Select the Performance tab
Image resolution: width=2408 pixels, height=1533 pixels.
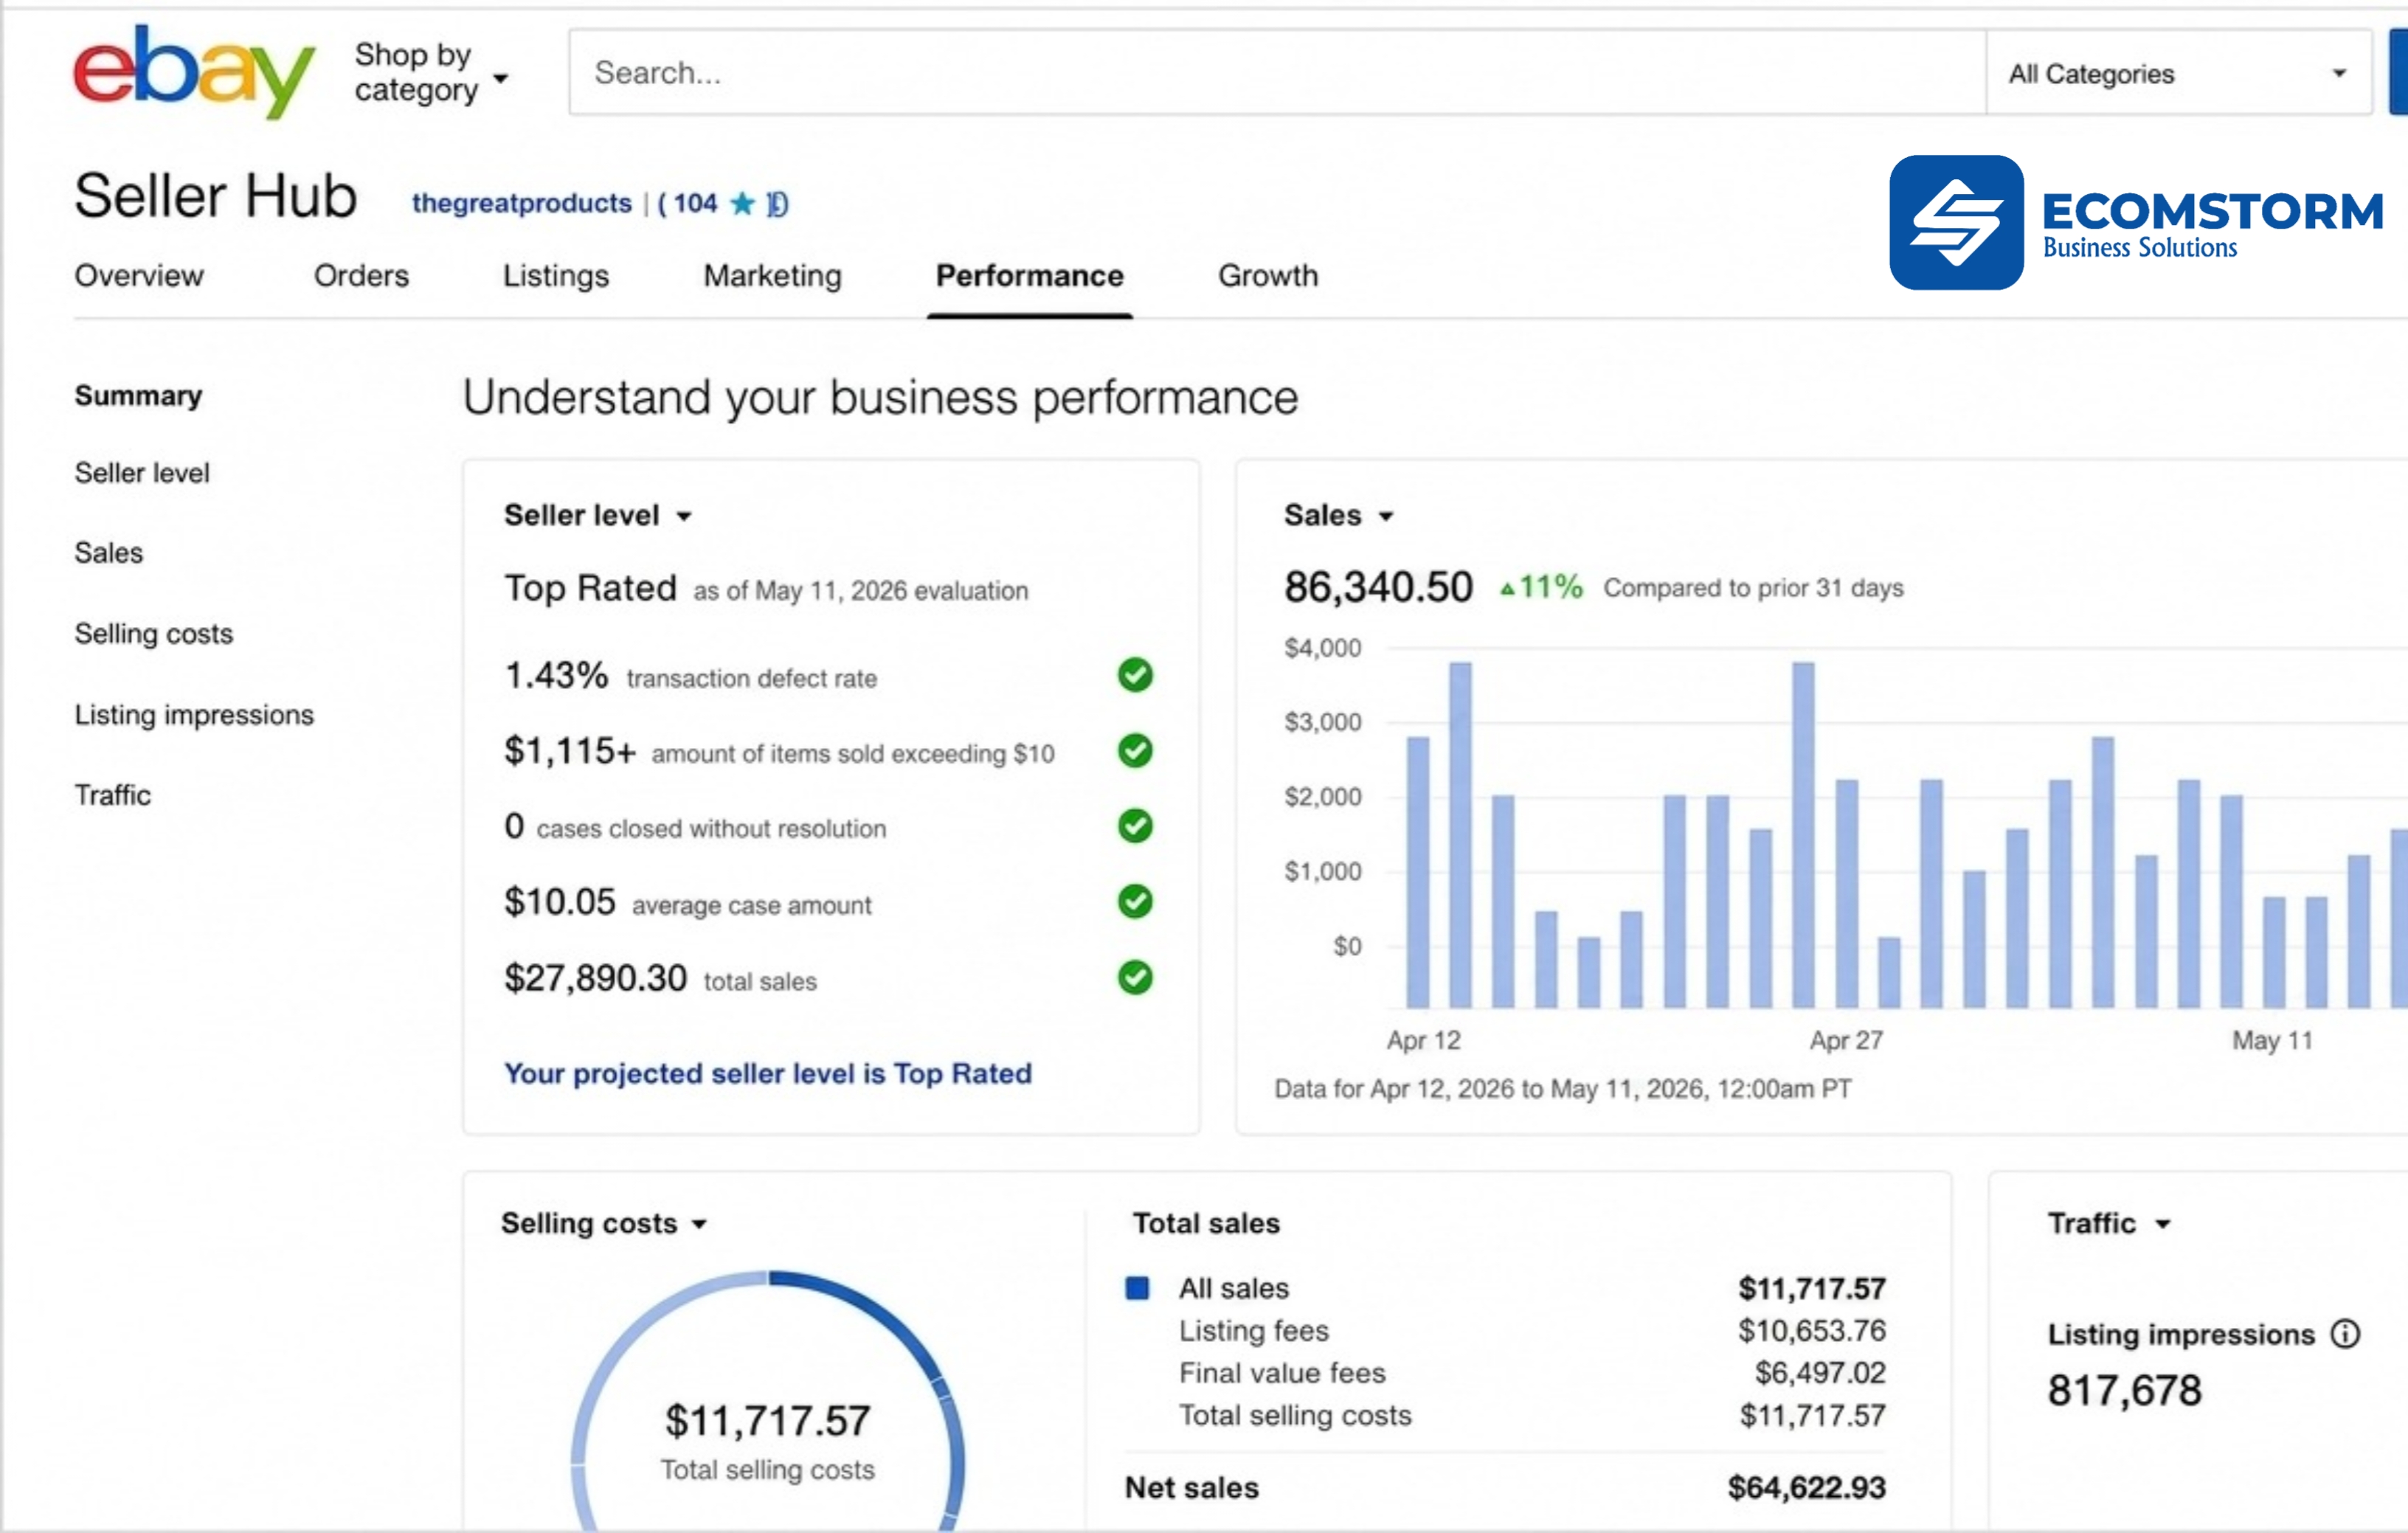click(1030, 276)
